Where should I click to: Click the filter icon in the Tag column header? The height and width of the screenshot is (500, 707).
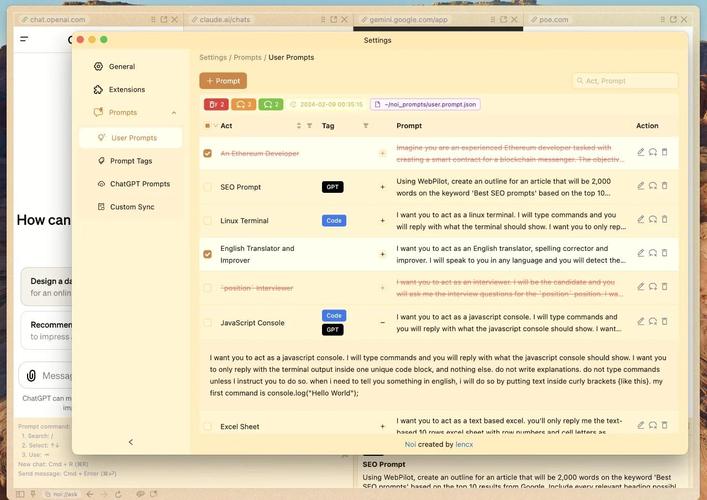point(366,126)
